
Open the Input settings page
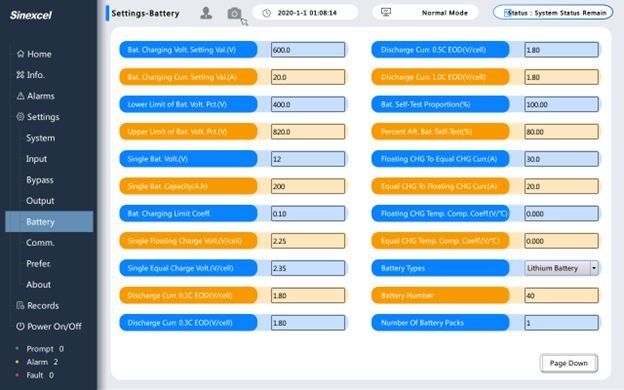[x=36, y=159]
